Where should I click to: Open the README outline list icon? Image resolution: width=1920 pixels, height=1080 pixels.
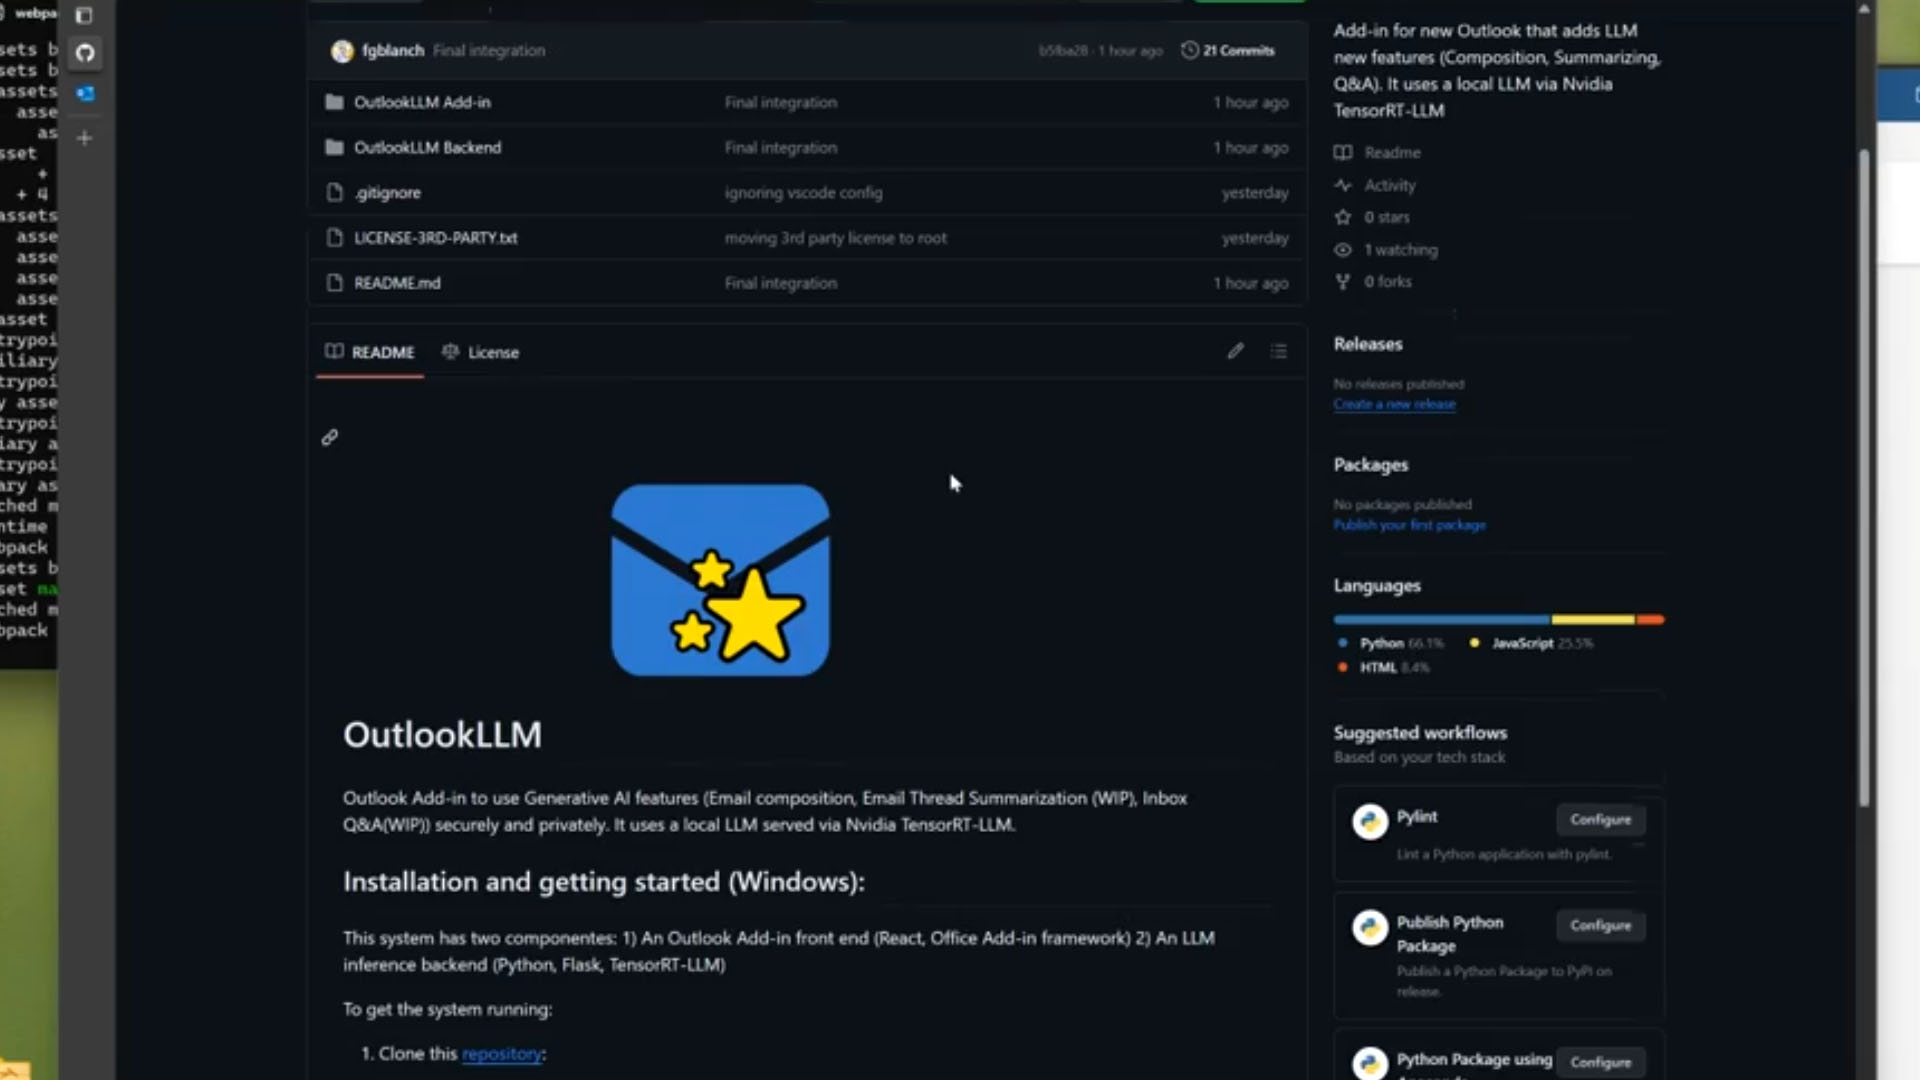coord(1279,351)
